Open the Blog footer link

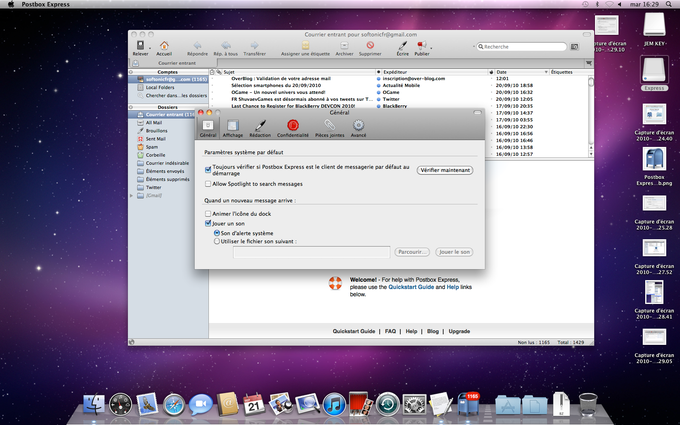coord(433,331)
